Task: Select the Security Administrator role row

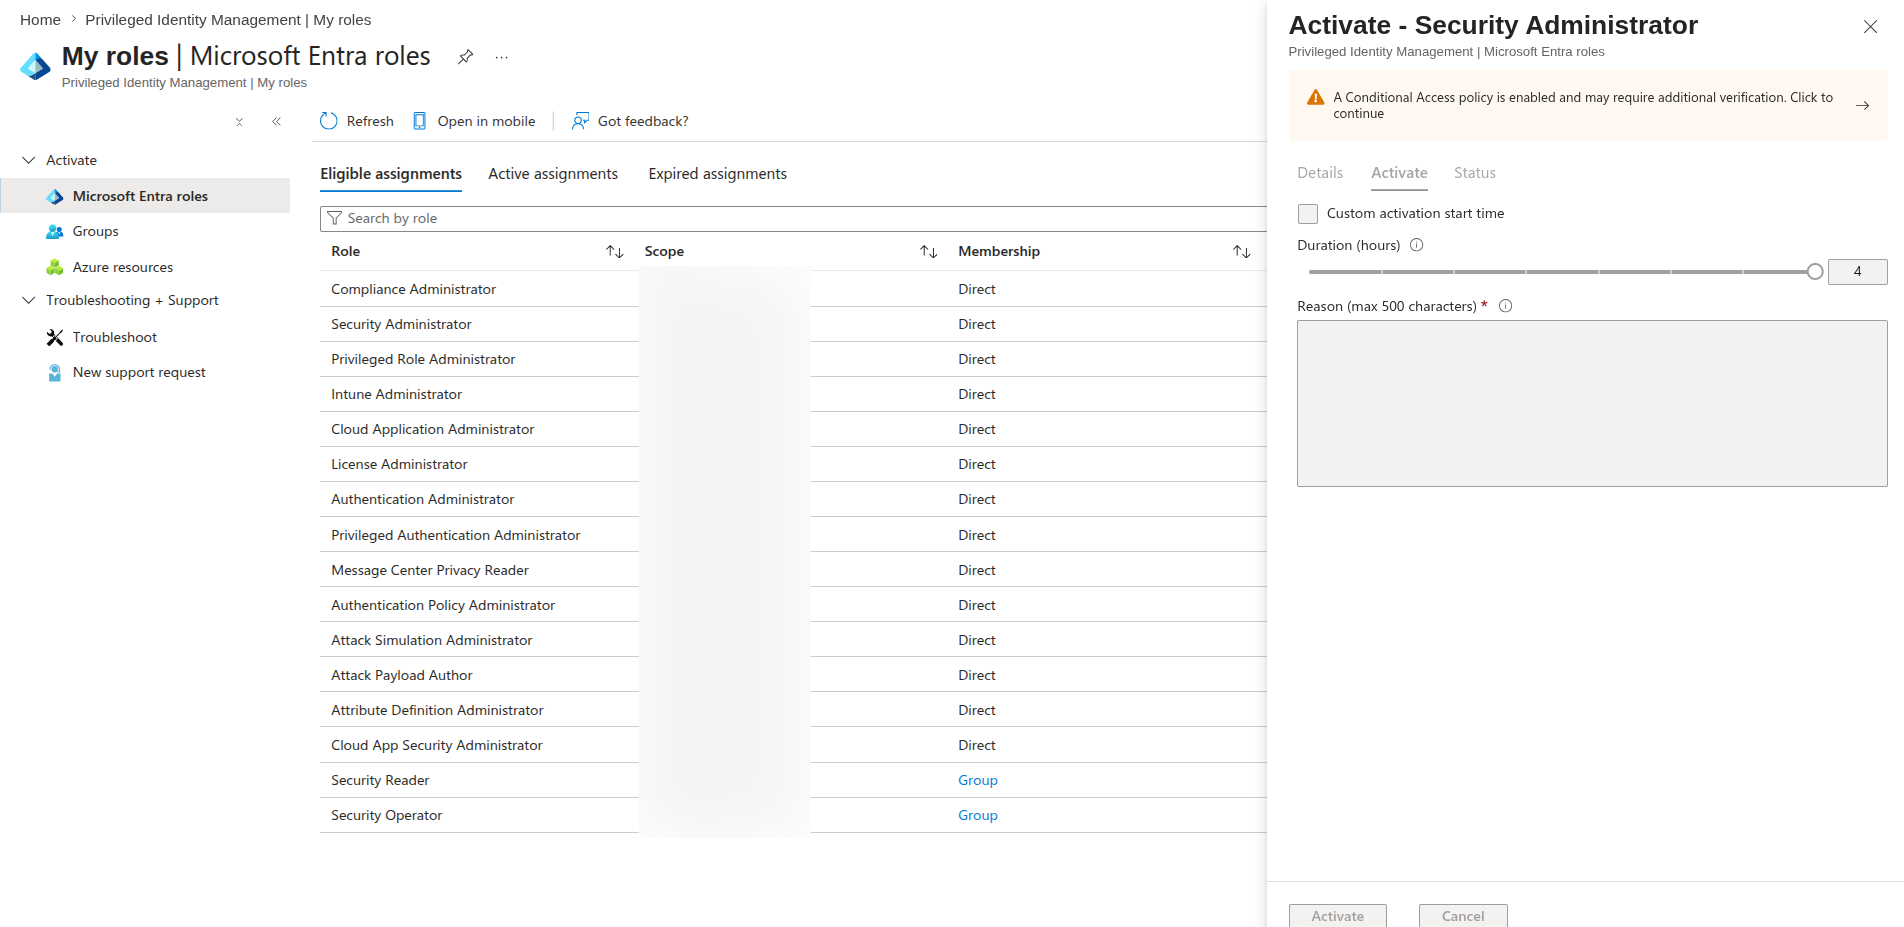Action: (794, 324)
